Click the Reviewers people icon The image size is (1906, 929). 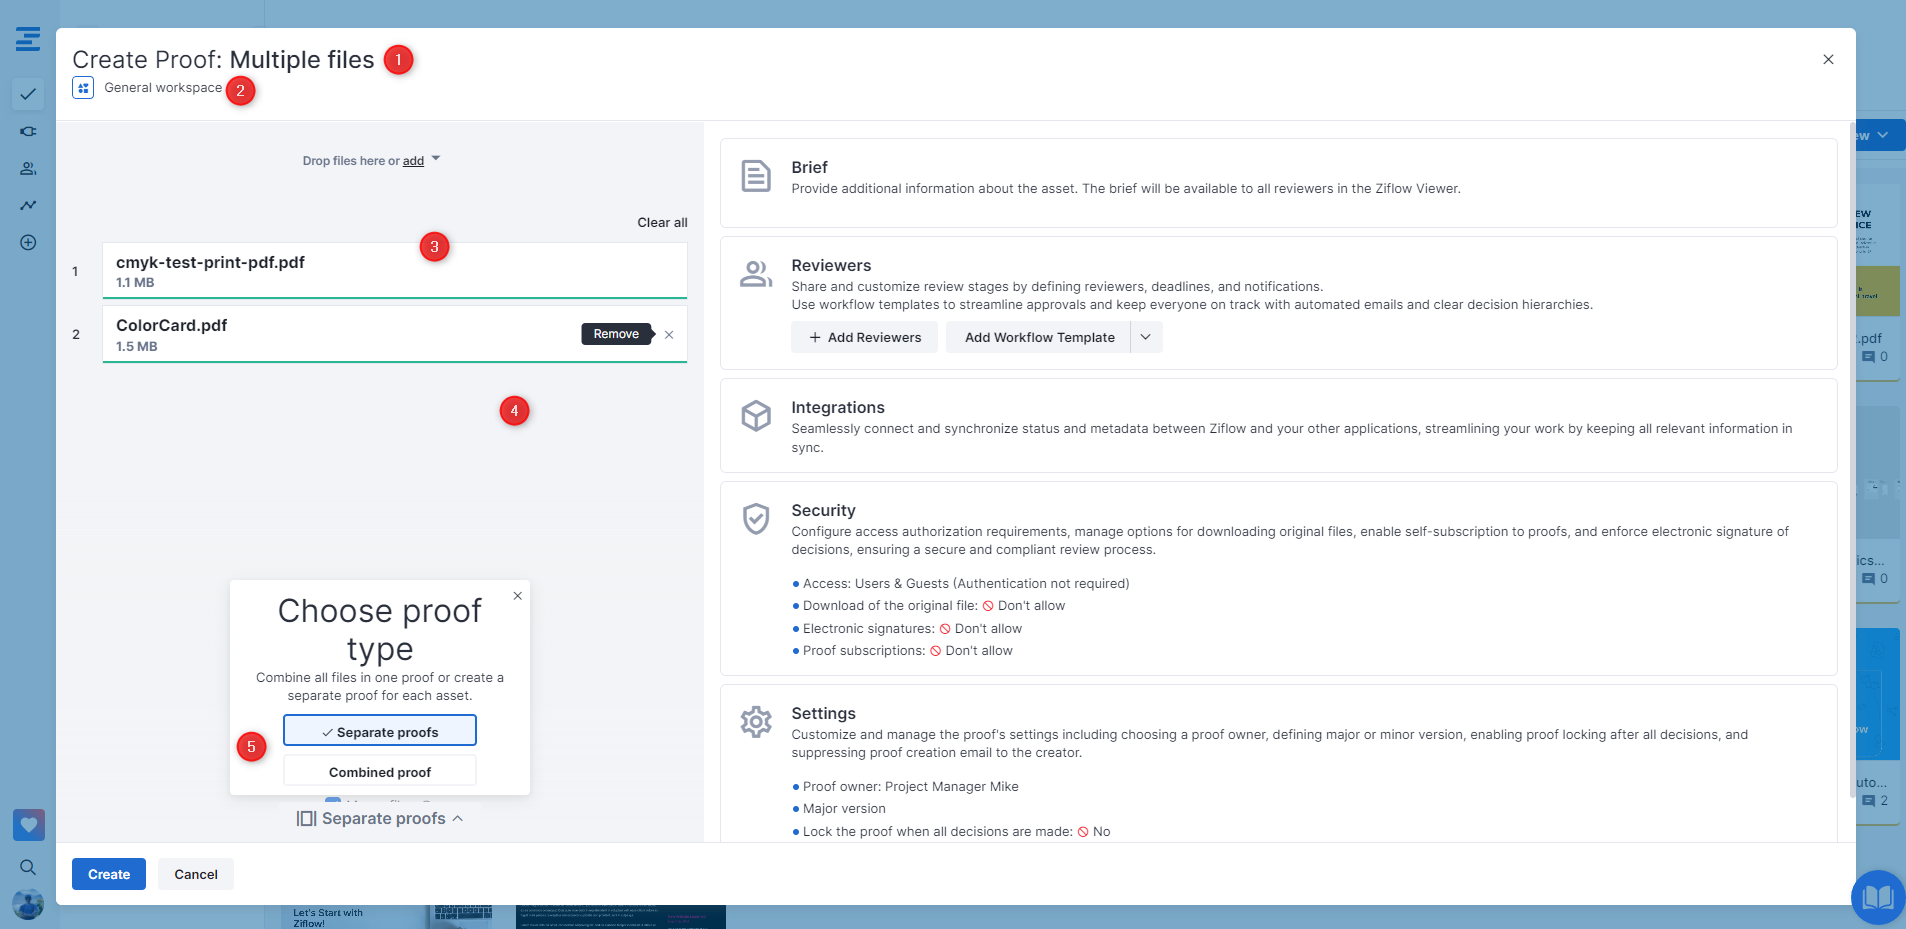(756, 274)
